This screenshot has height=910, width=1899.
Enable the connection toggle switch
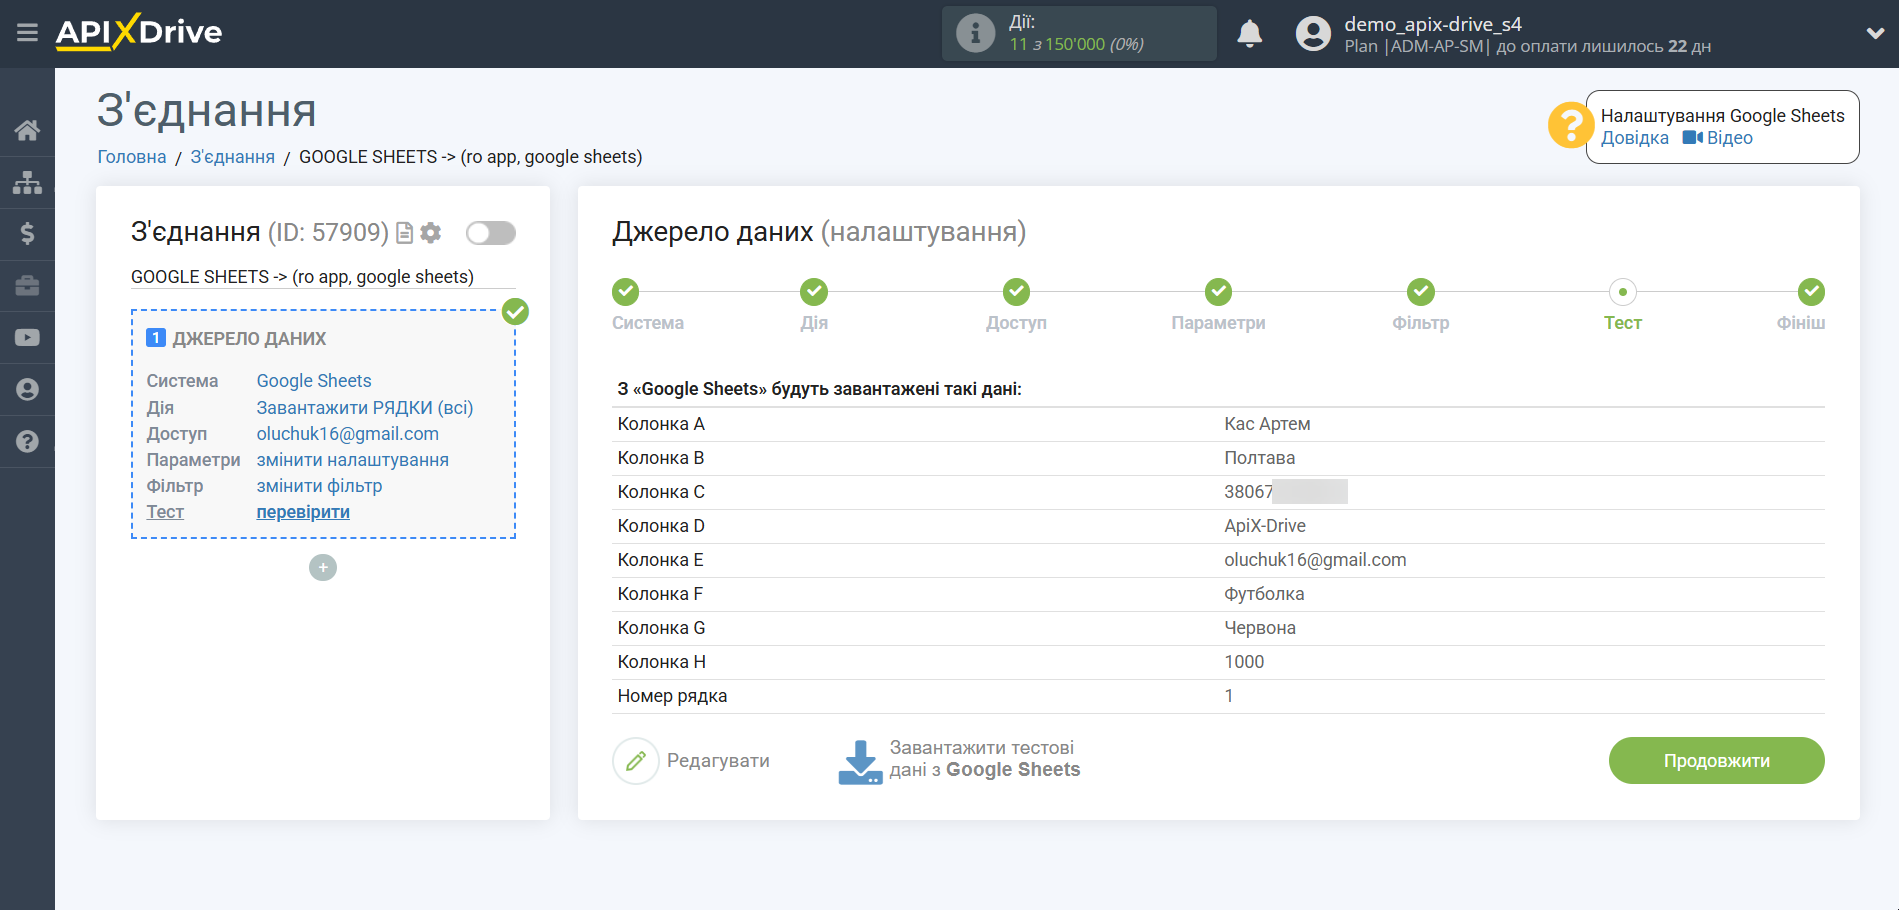coord(490,233)
